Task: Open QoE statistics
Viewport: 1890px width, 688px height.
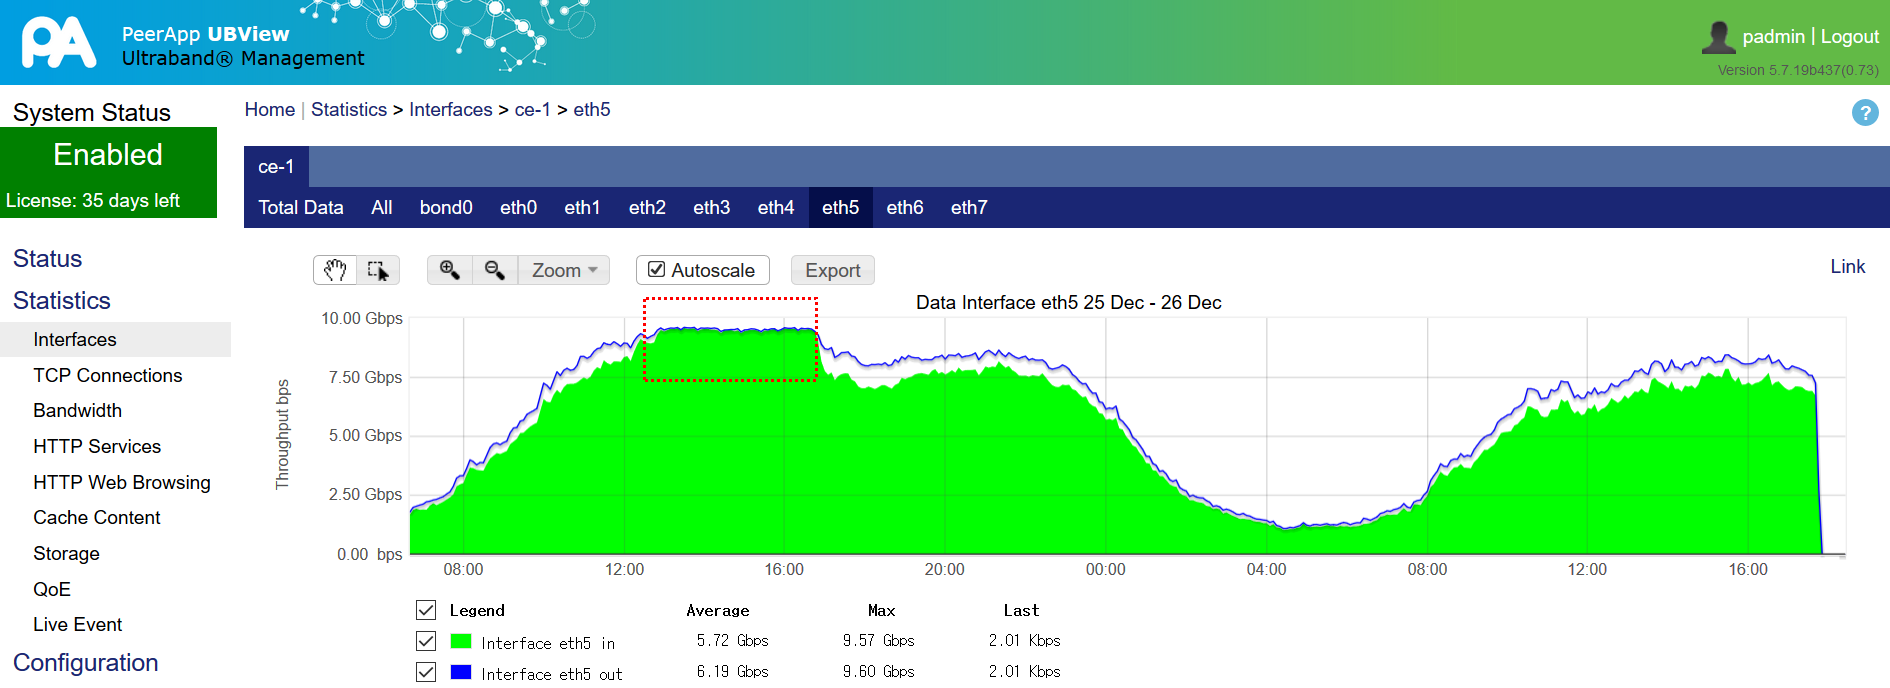Action: click(x=52, y=589)
